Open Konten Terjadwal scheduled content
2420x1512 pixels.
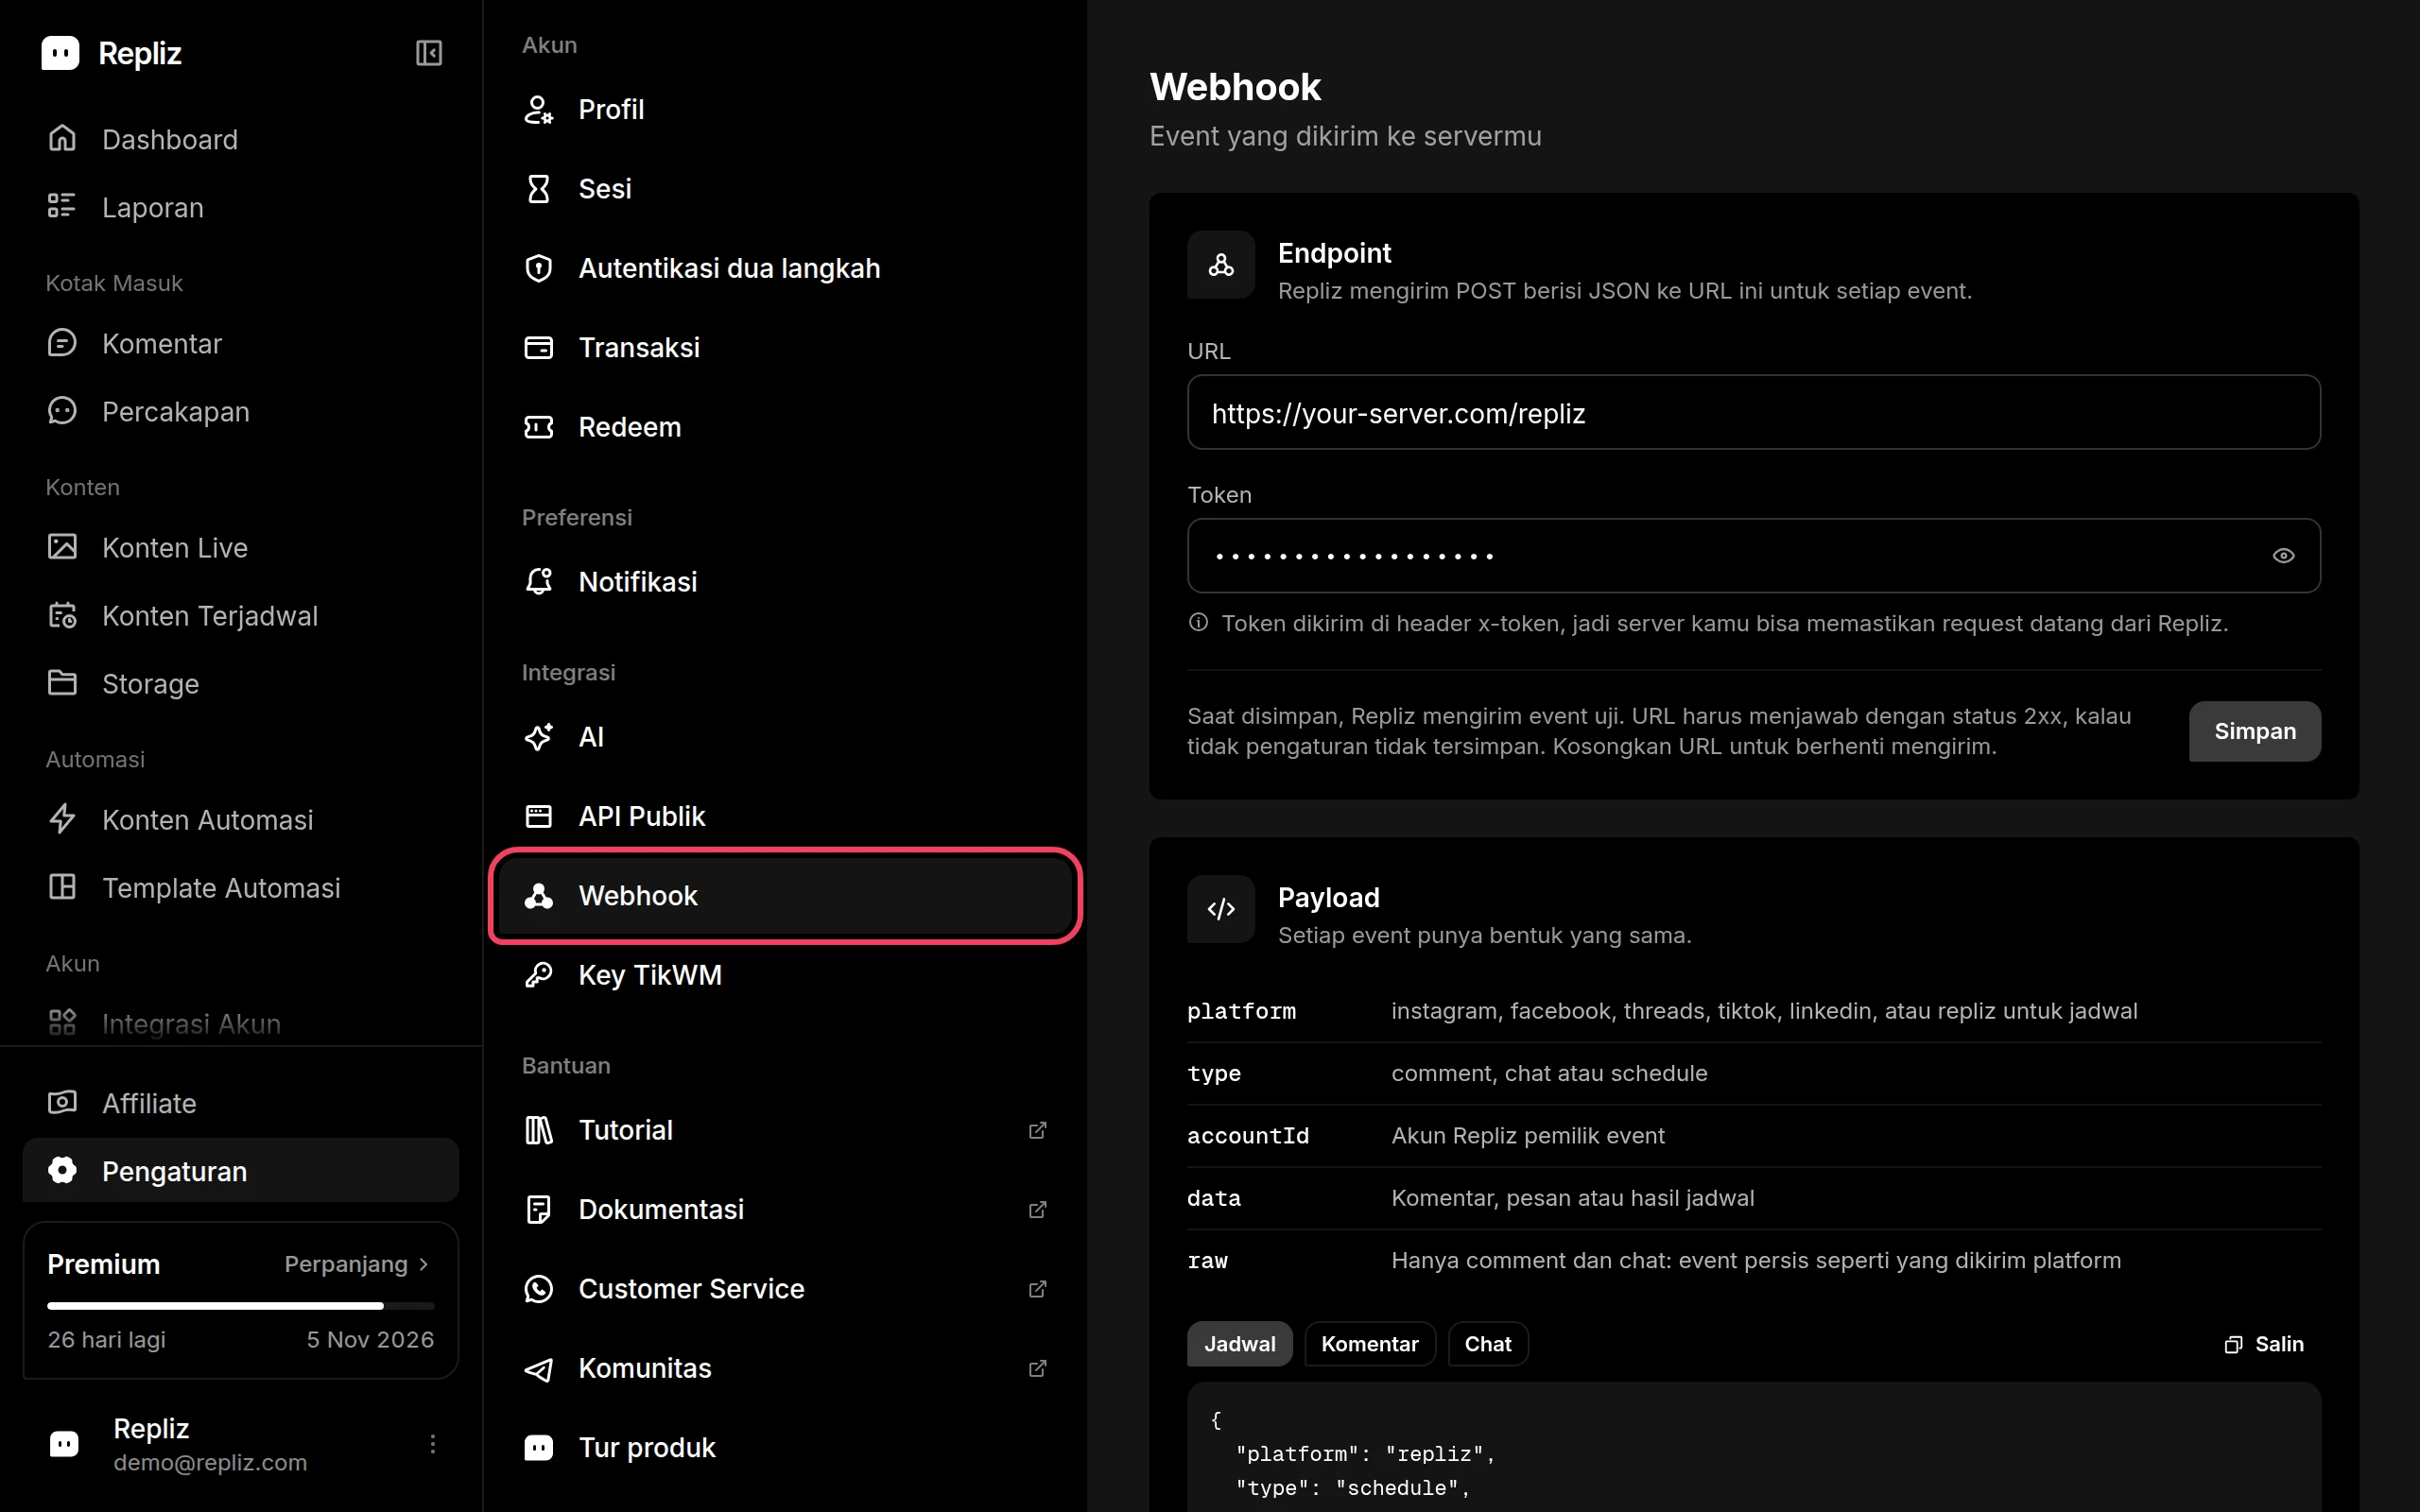(x=241, y=615)
